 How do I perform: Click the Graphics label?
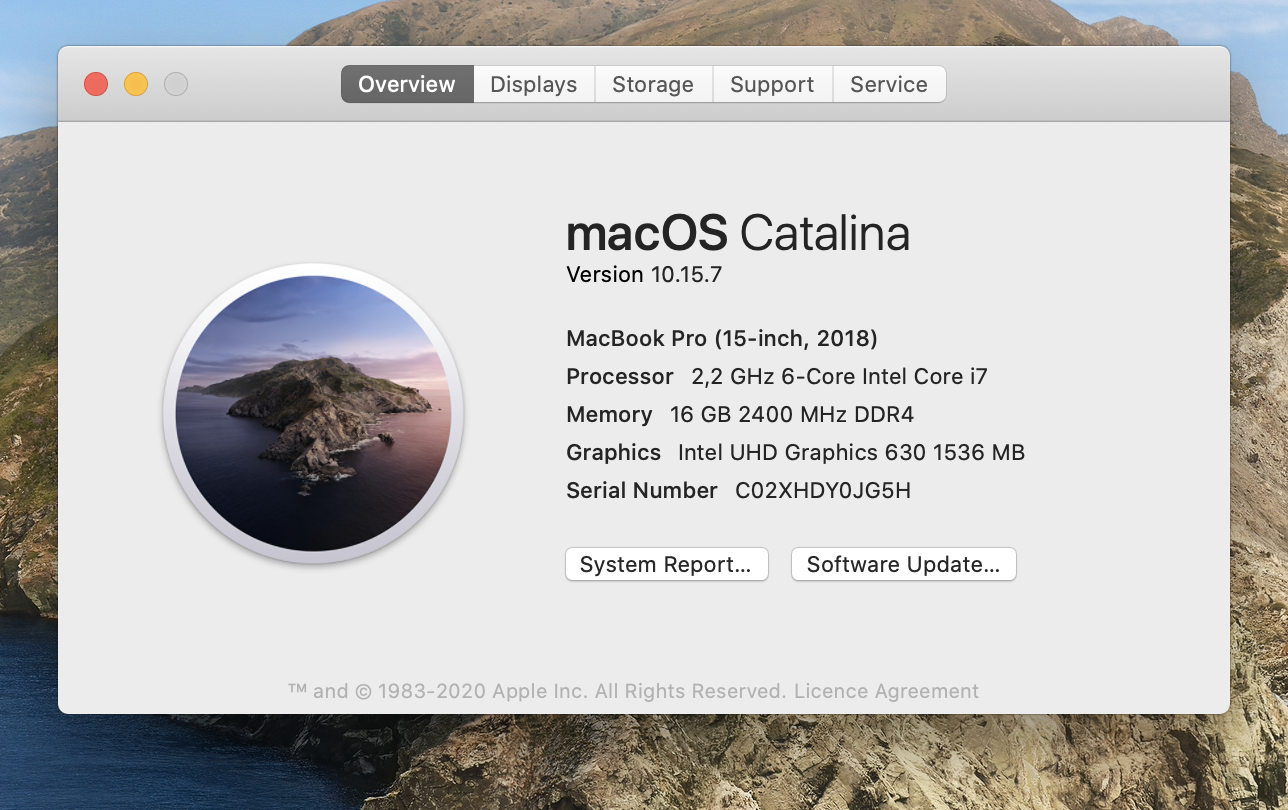click(613, 452)
